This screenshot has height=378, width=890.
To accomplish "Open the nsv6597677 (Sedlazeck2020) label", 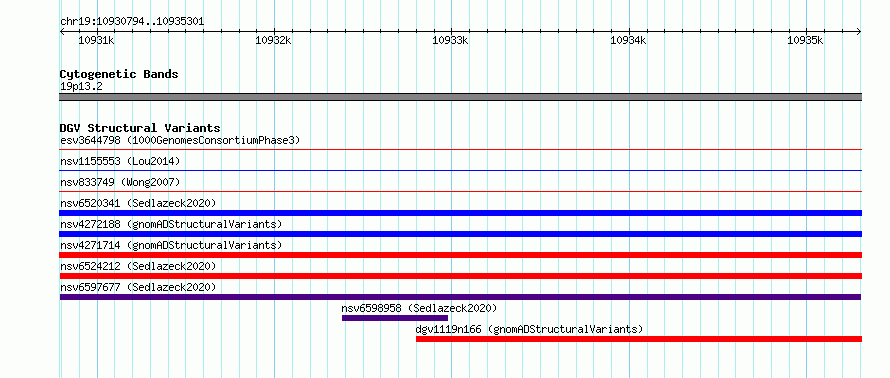I will 138,287.
